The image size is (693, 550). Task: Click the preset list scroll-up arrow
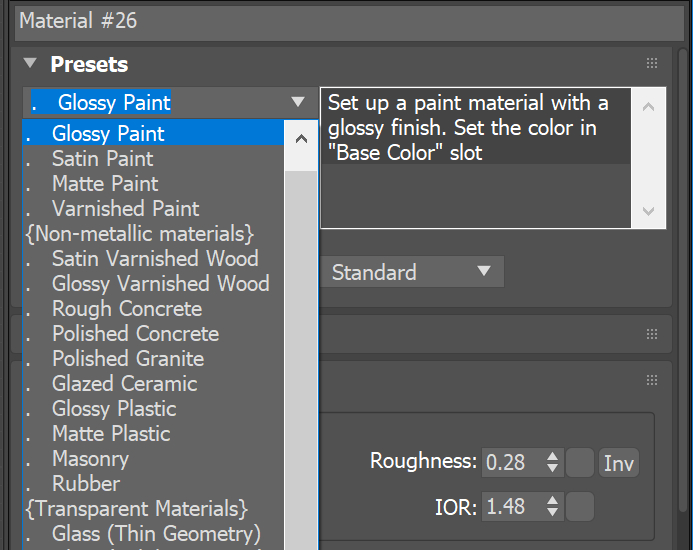301,139
